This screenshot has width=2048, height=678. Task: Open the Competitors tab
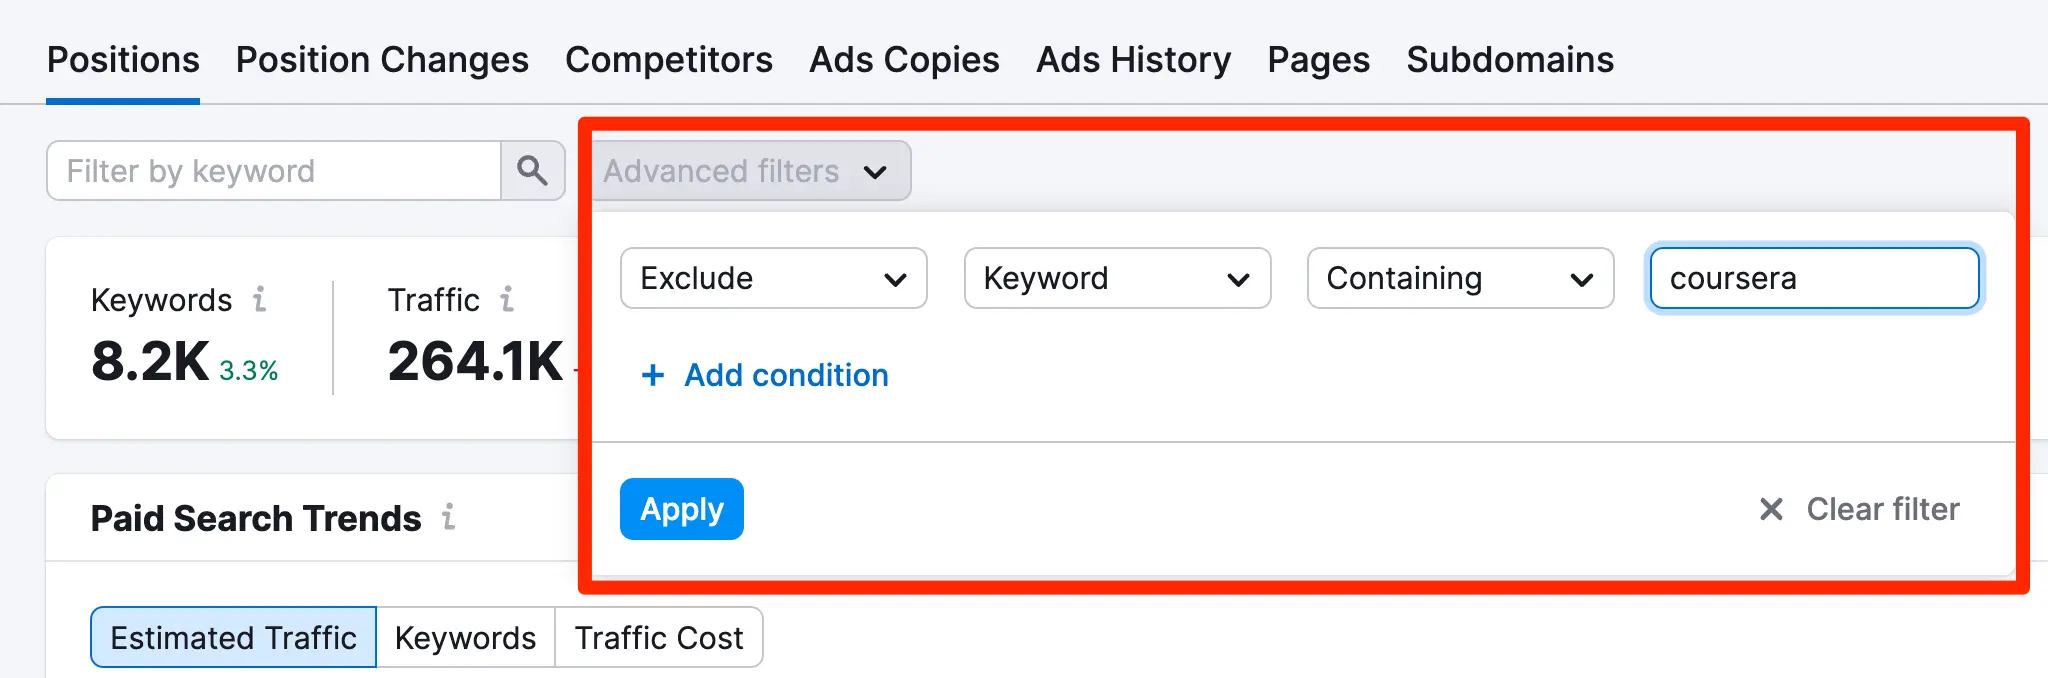pos(669,60)
